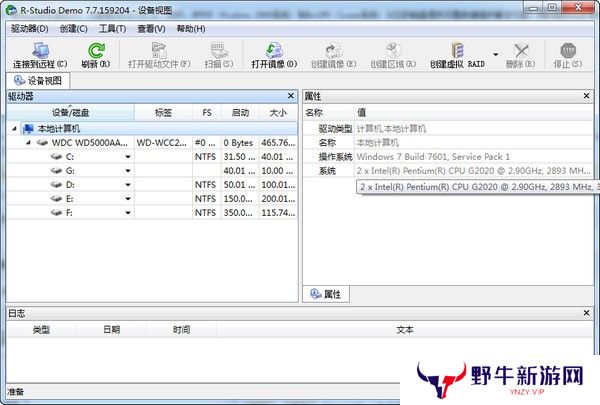Click the 创建区域 toolbar icon

[393, 50]
